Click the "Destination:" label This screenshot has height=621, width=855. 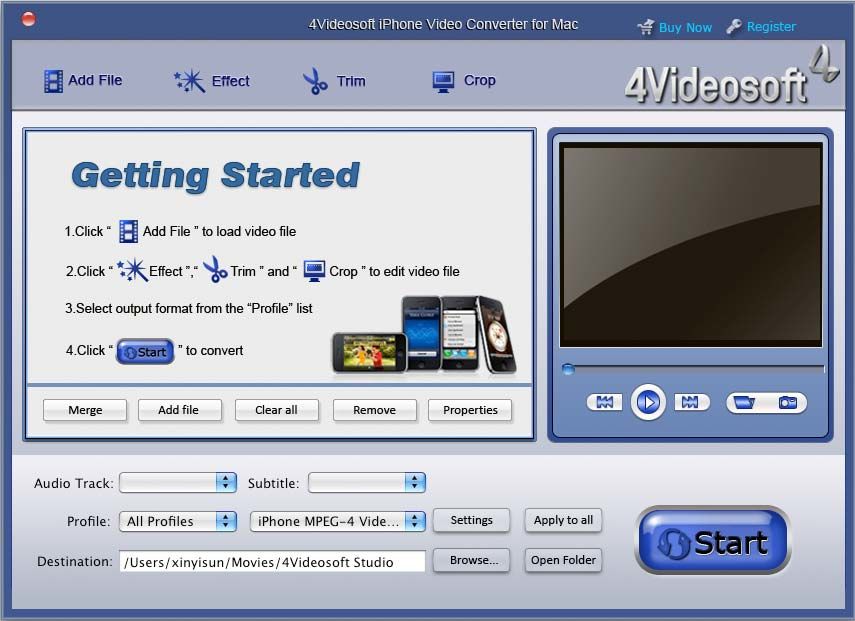75,561
